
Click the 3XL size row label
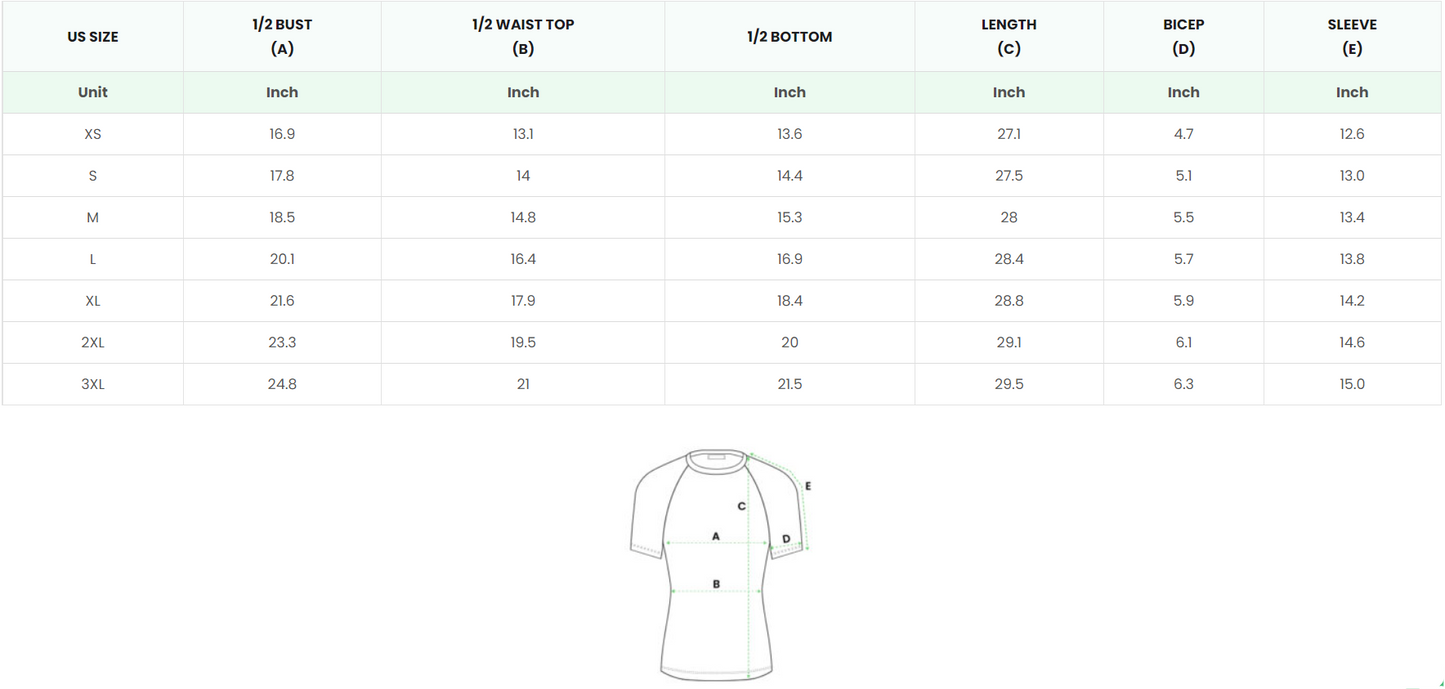(93, 384)
